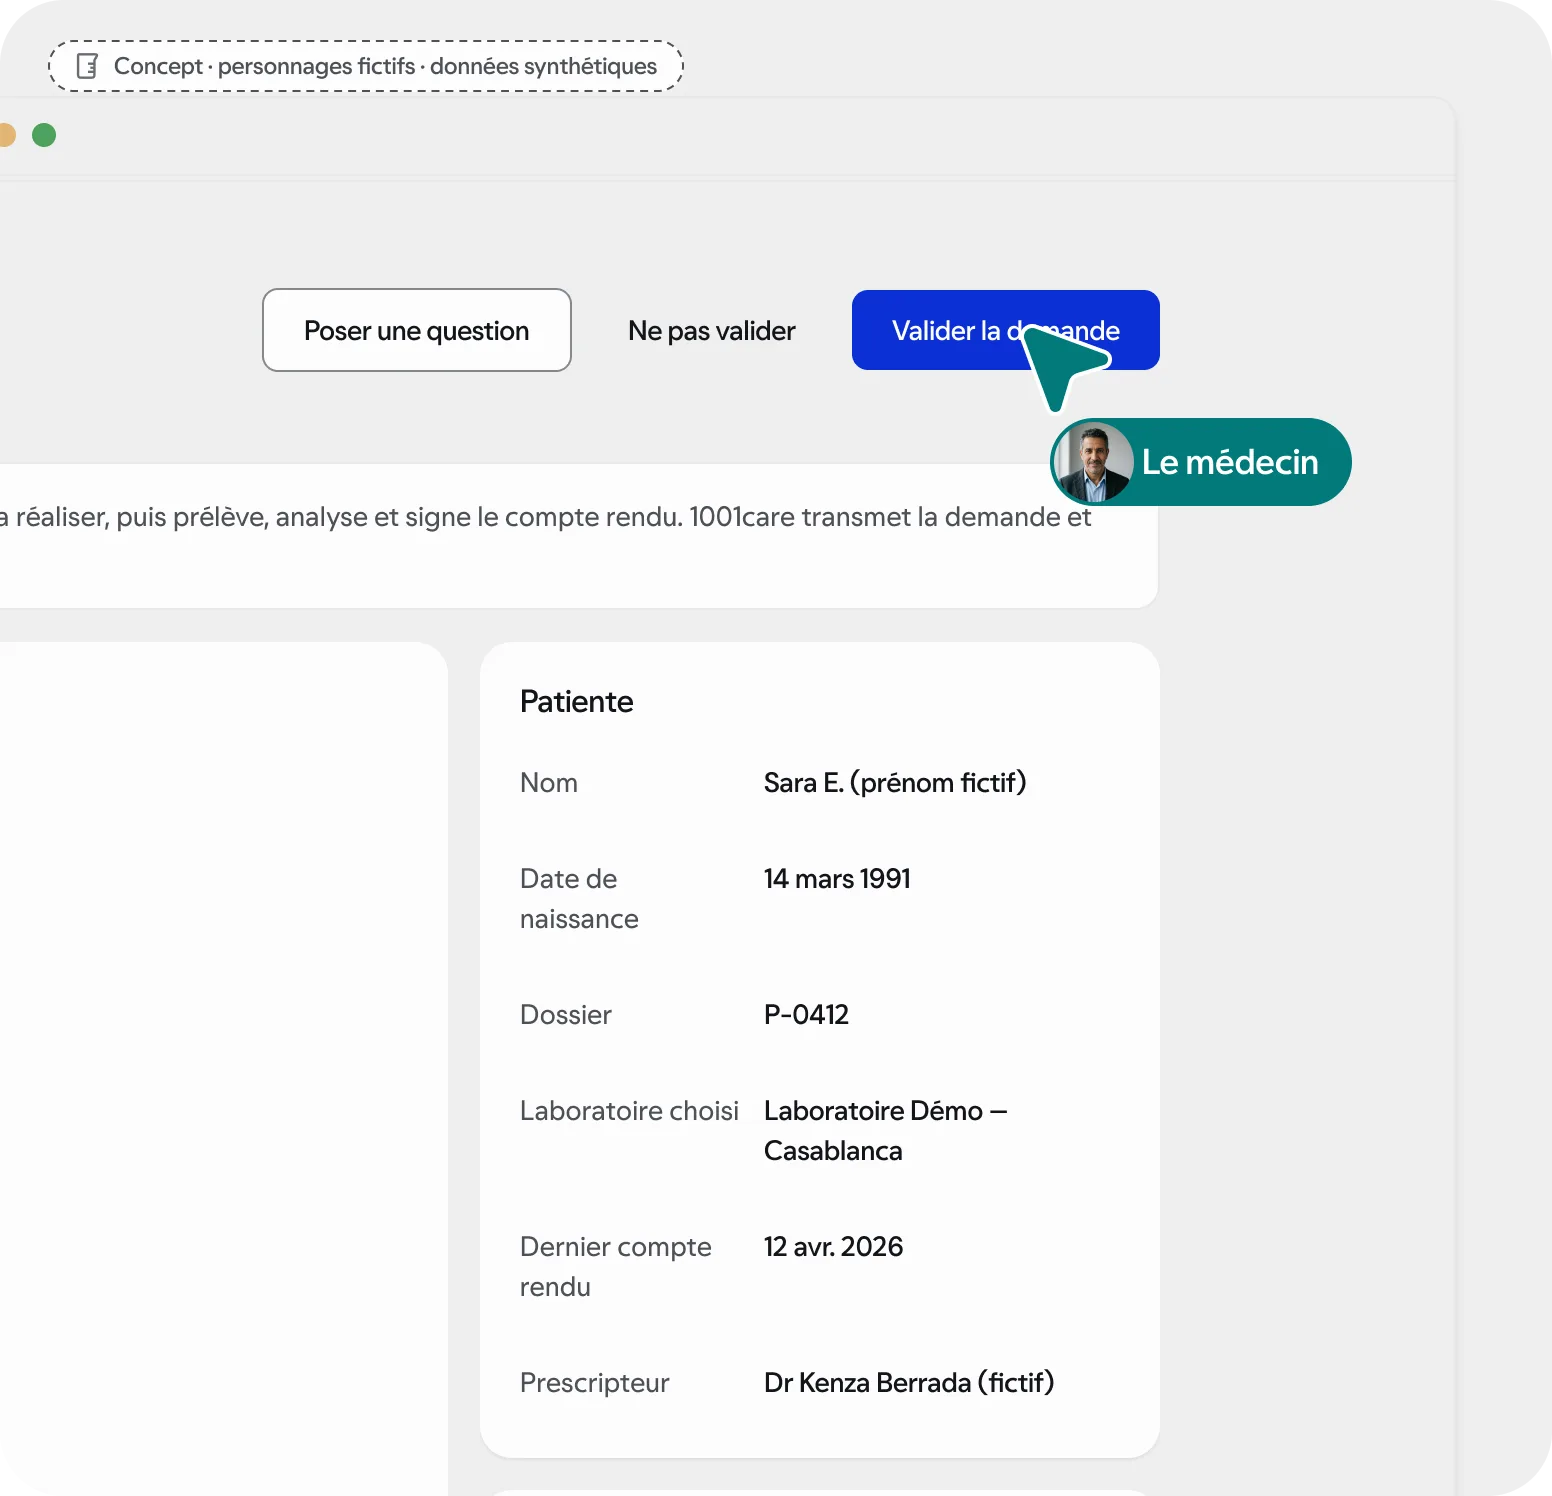Click the Prescripteur field label
1552x1496 pixels.
point(594,1382)
